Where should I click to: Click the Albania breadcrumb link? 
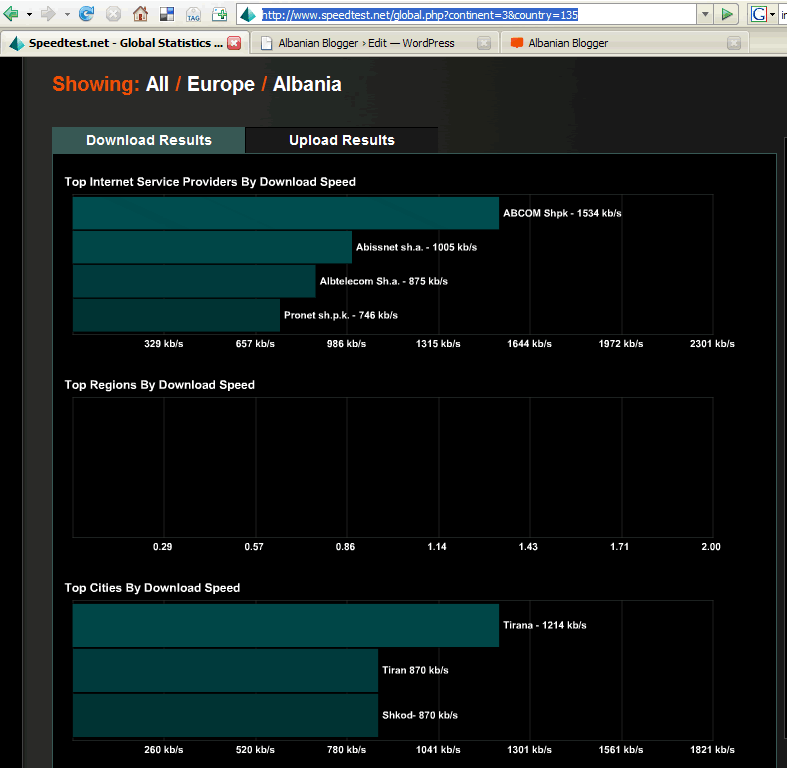point(307,84)
